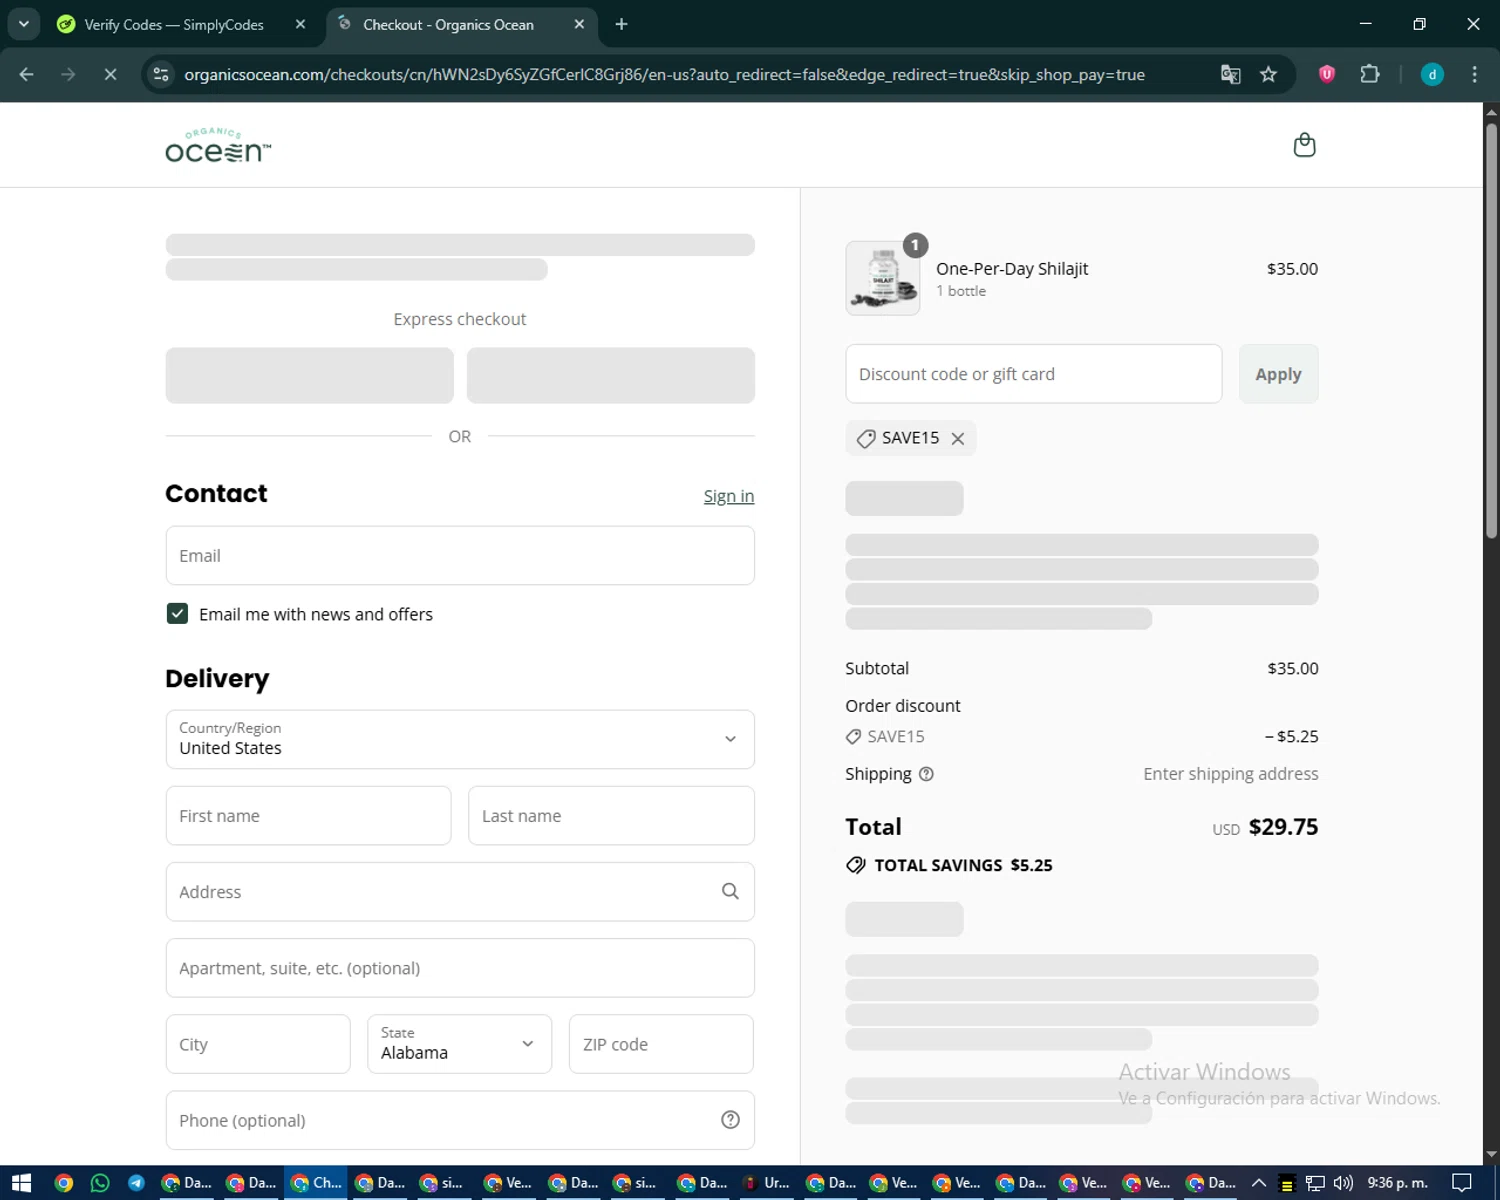Stop page loading in browser toolbar
The image size is (1500, 1200).
pyautogui.click(x=110, y=74)
